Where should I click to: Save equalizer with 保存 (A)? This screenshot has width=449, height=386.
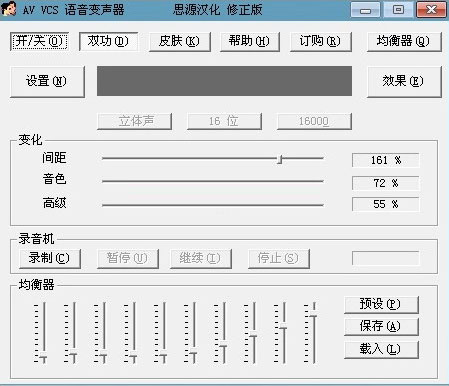pos(381,327)
